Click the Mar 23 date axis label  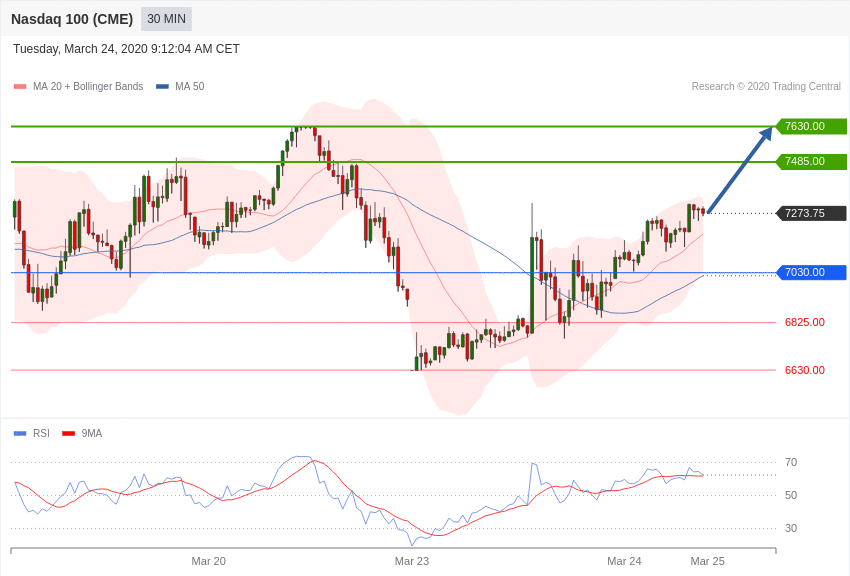412,561
